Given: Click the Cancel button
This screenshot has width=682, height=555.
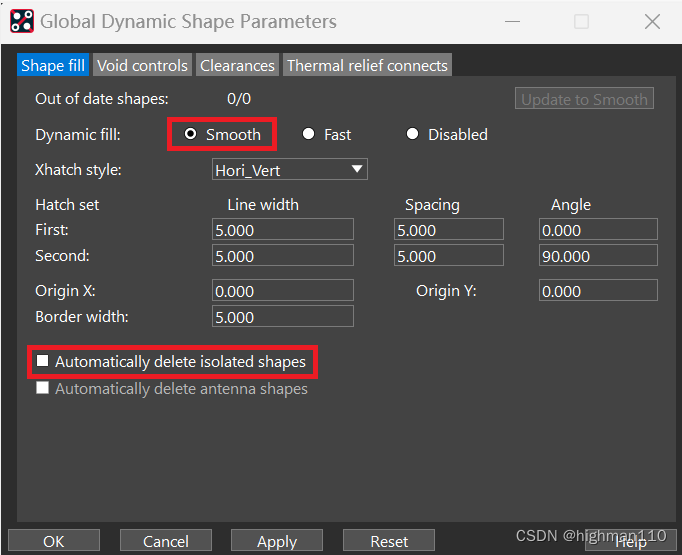Looking at the screenshot, I should 166,541.
